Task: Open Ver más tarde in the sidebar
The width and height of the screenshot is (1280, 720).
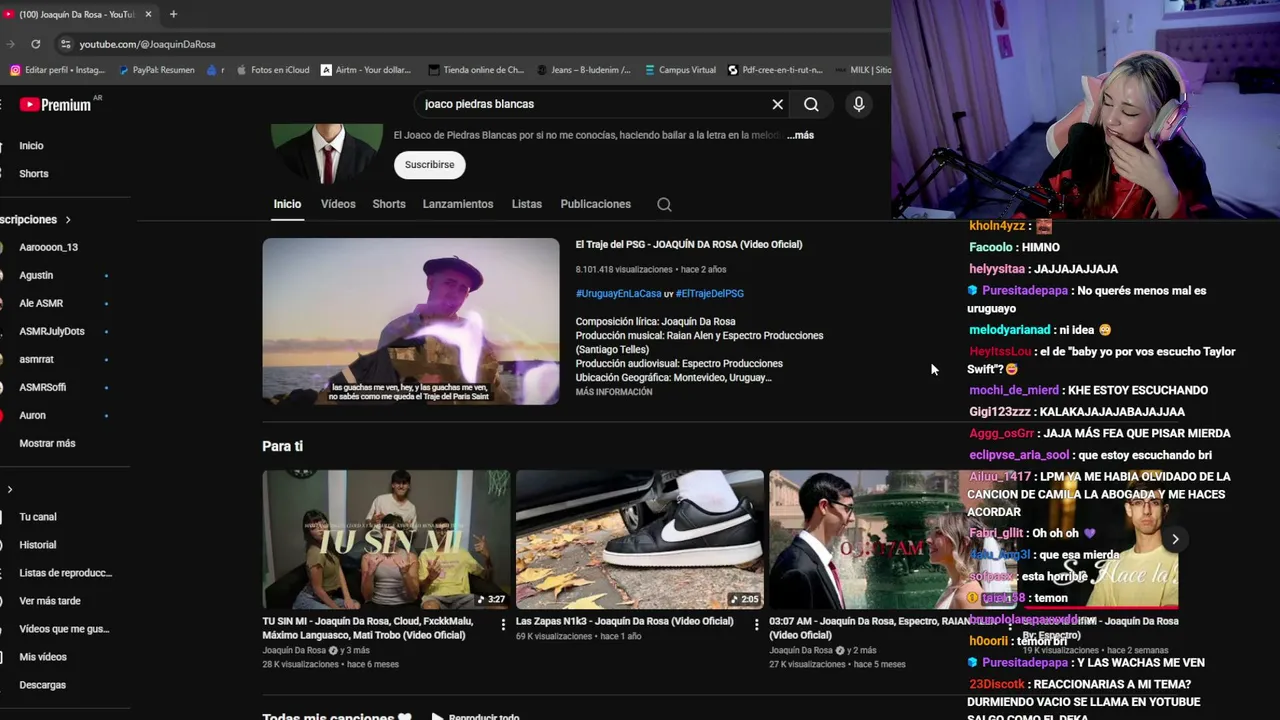Action: (50, 601)
